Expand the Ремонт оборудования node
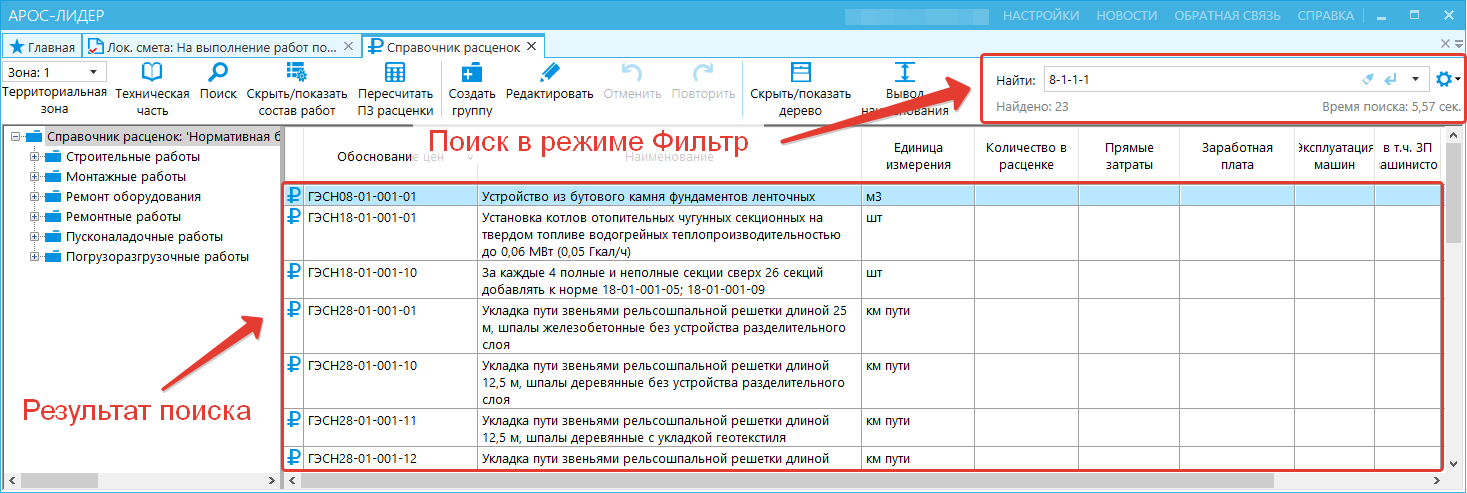This screenshot has height=493, width=1467. click(x=34, y=196)
